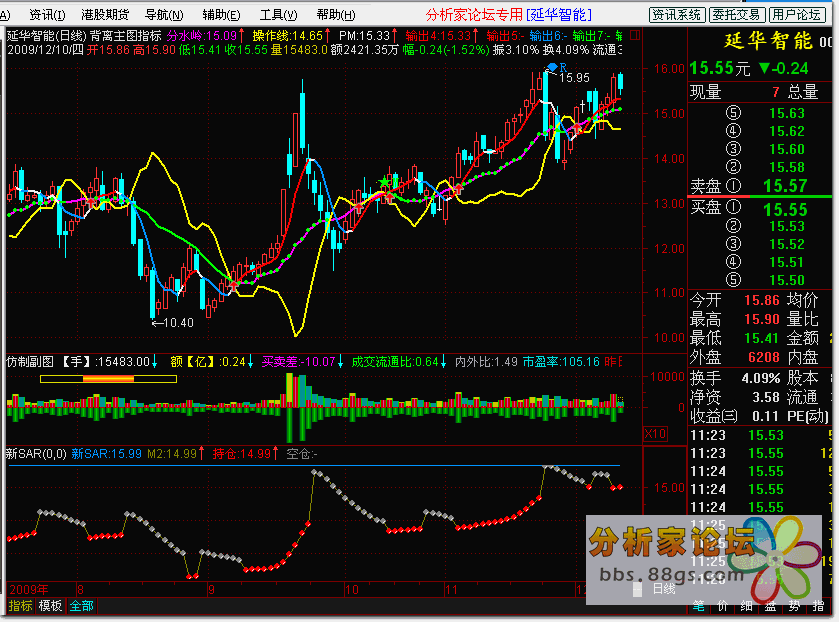Select the 细 tab at bottom right

[x=746, y=606]
